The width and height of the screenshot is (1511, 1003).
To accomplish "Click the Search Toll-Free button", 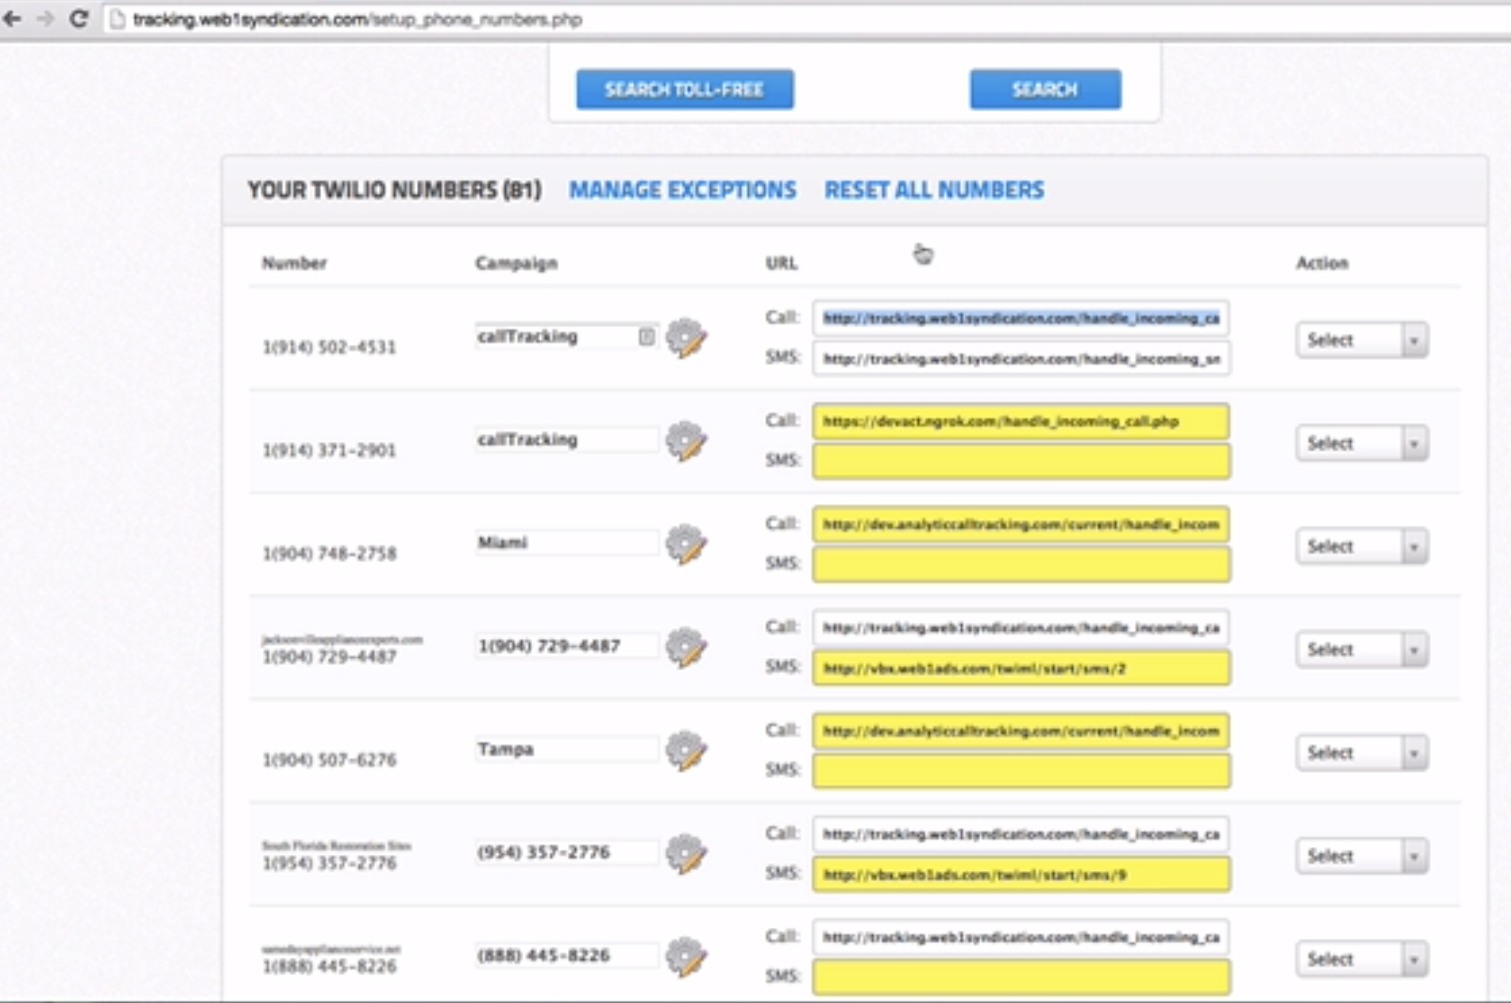I will pos(684,89).
